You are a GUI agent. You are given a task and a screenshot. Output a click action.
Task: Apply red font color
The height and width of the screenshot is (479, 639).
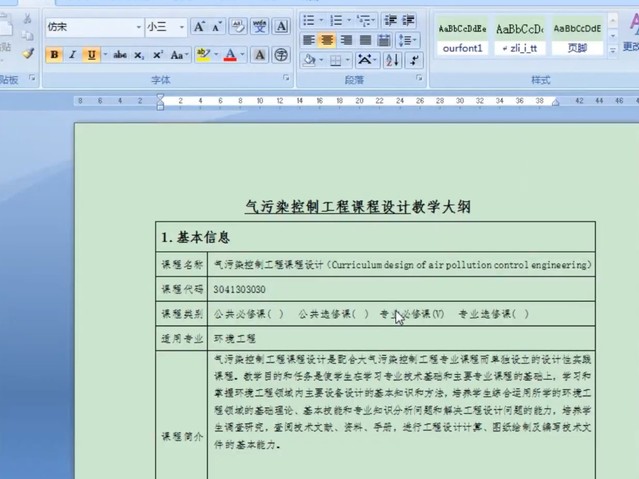point(230,55)
